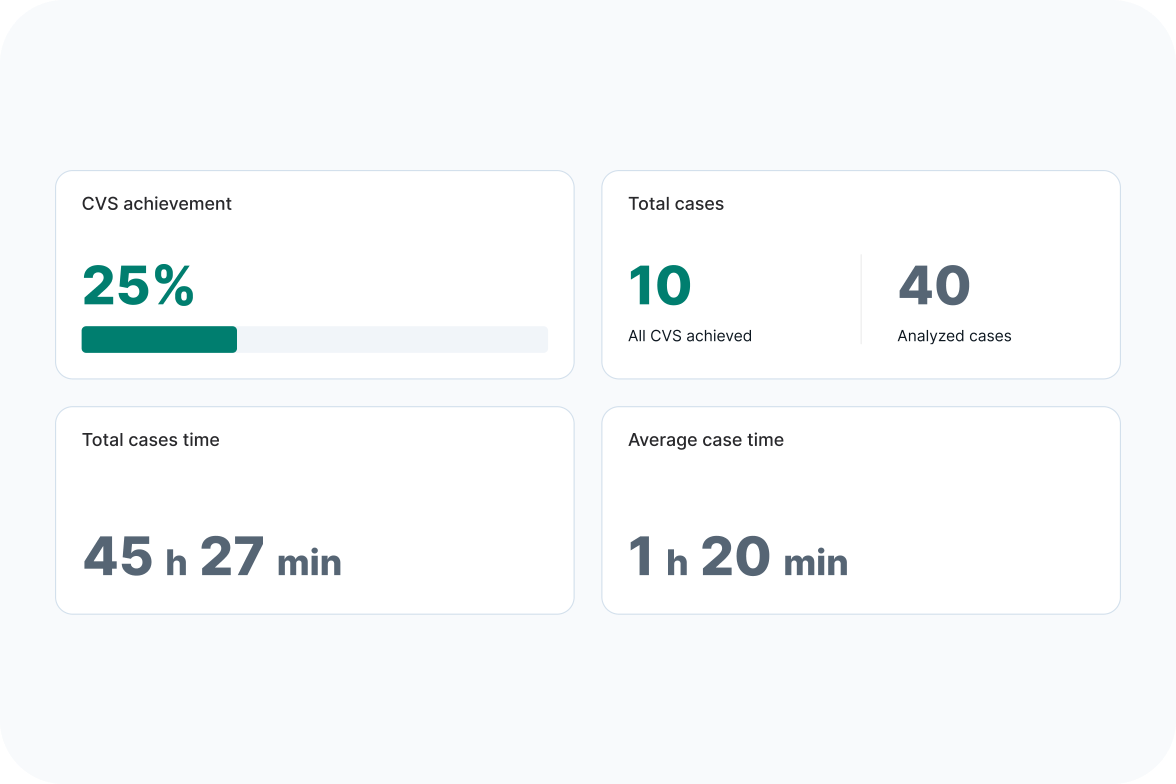Click the value 10 for All CVS achieved

click(659, 285)
